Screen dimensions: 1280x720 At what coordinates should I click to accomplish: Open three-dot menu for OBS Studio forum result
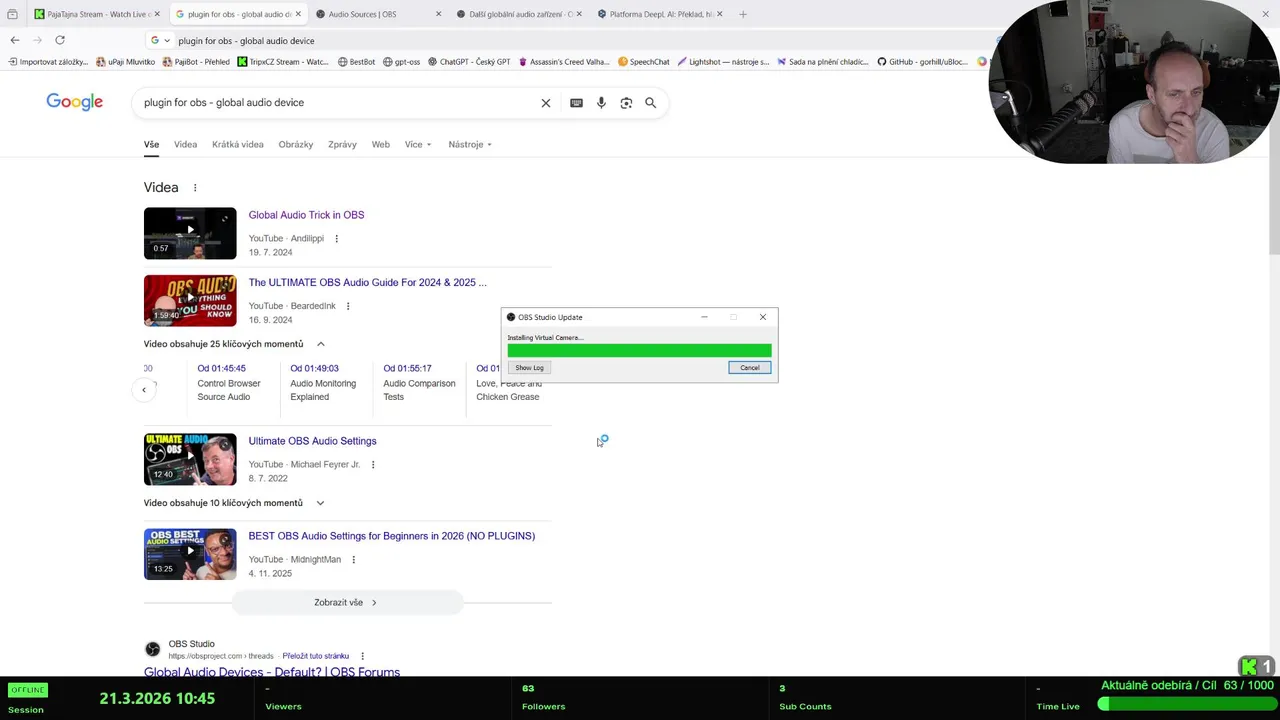click(363, 656)
